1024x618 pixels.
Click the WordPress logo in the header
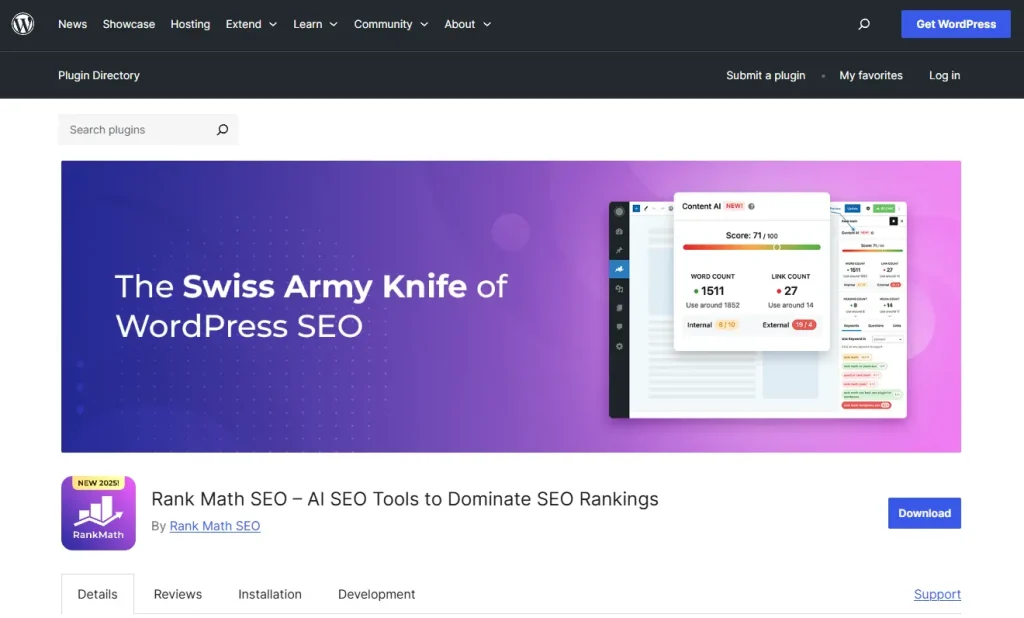[22, 24]
